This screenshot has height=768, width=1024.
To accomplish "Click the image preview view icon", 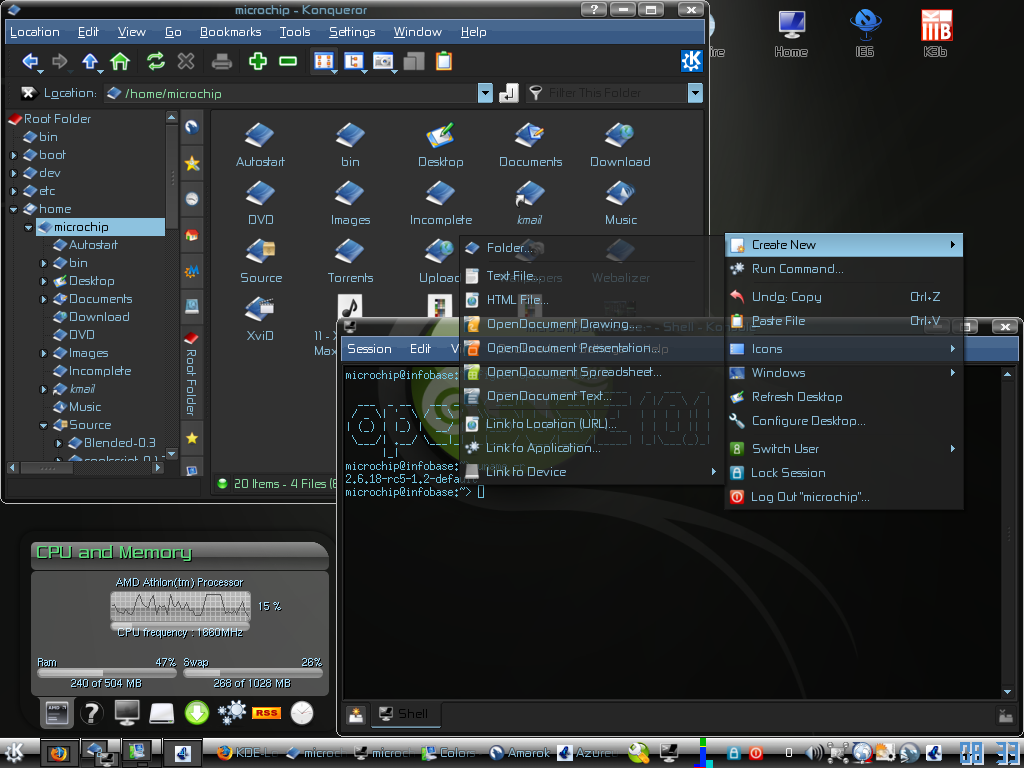I will (383, 61).
